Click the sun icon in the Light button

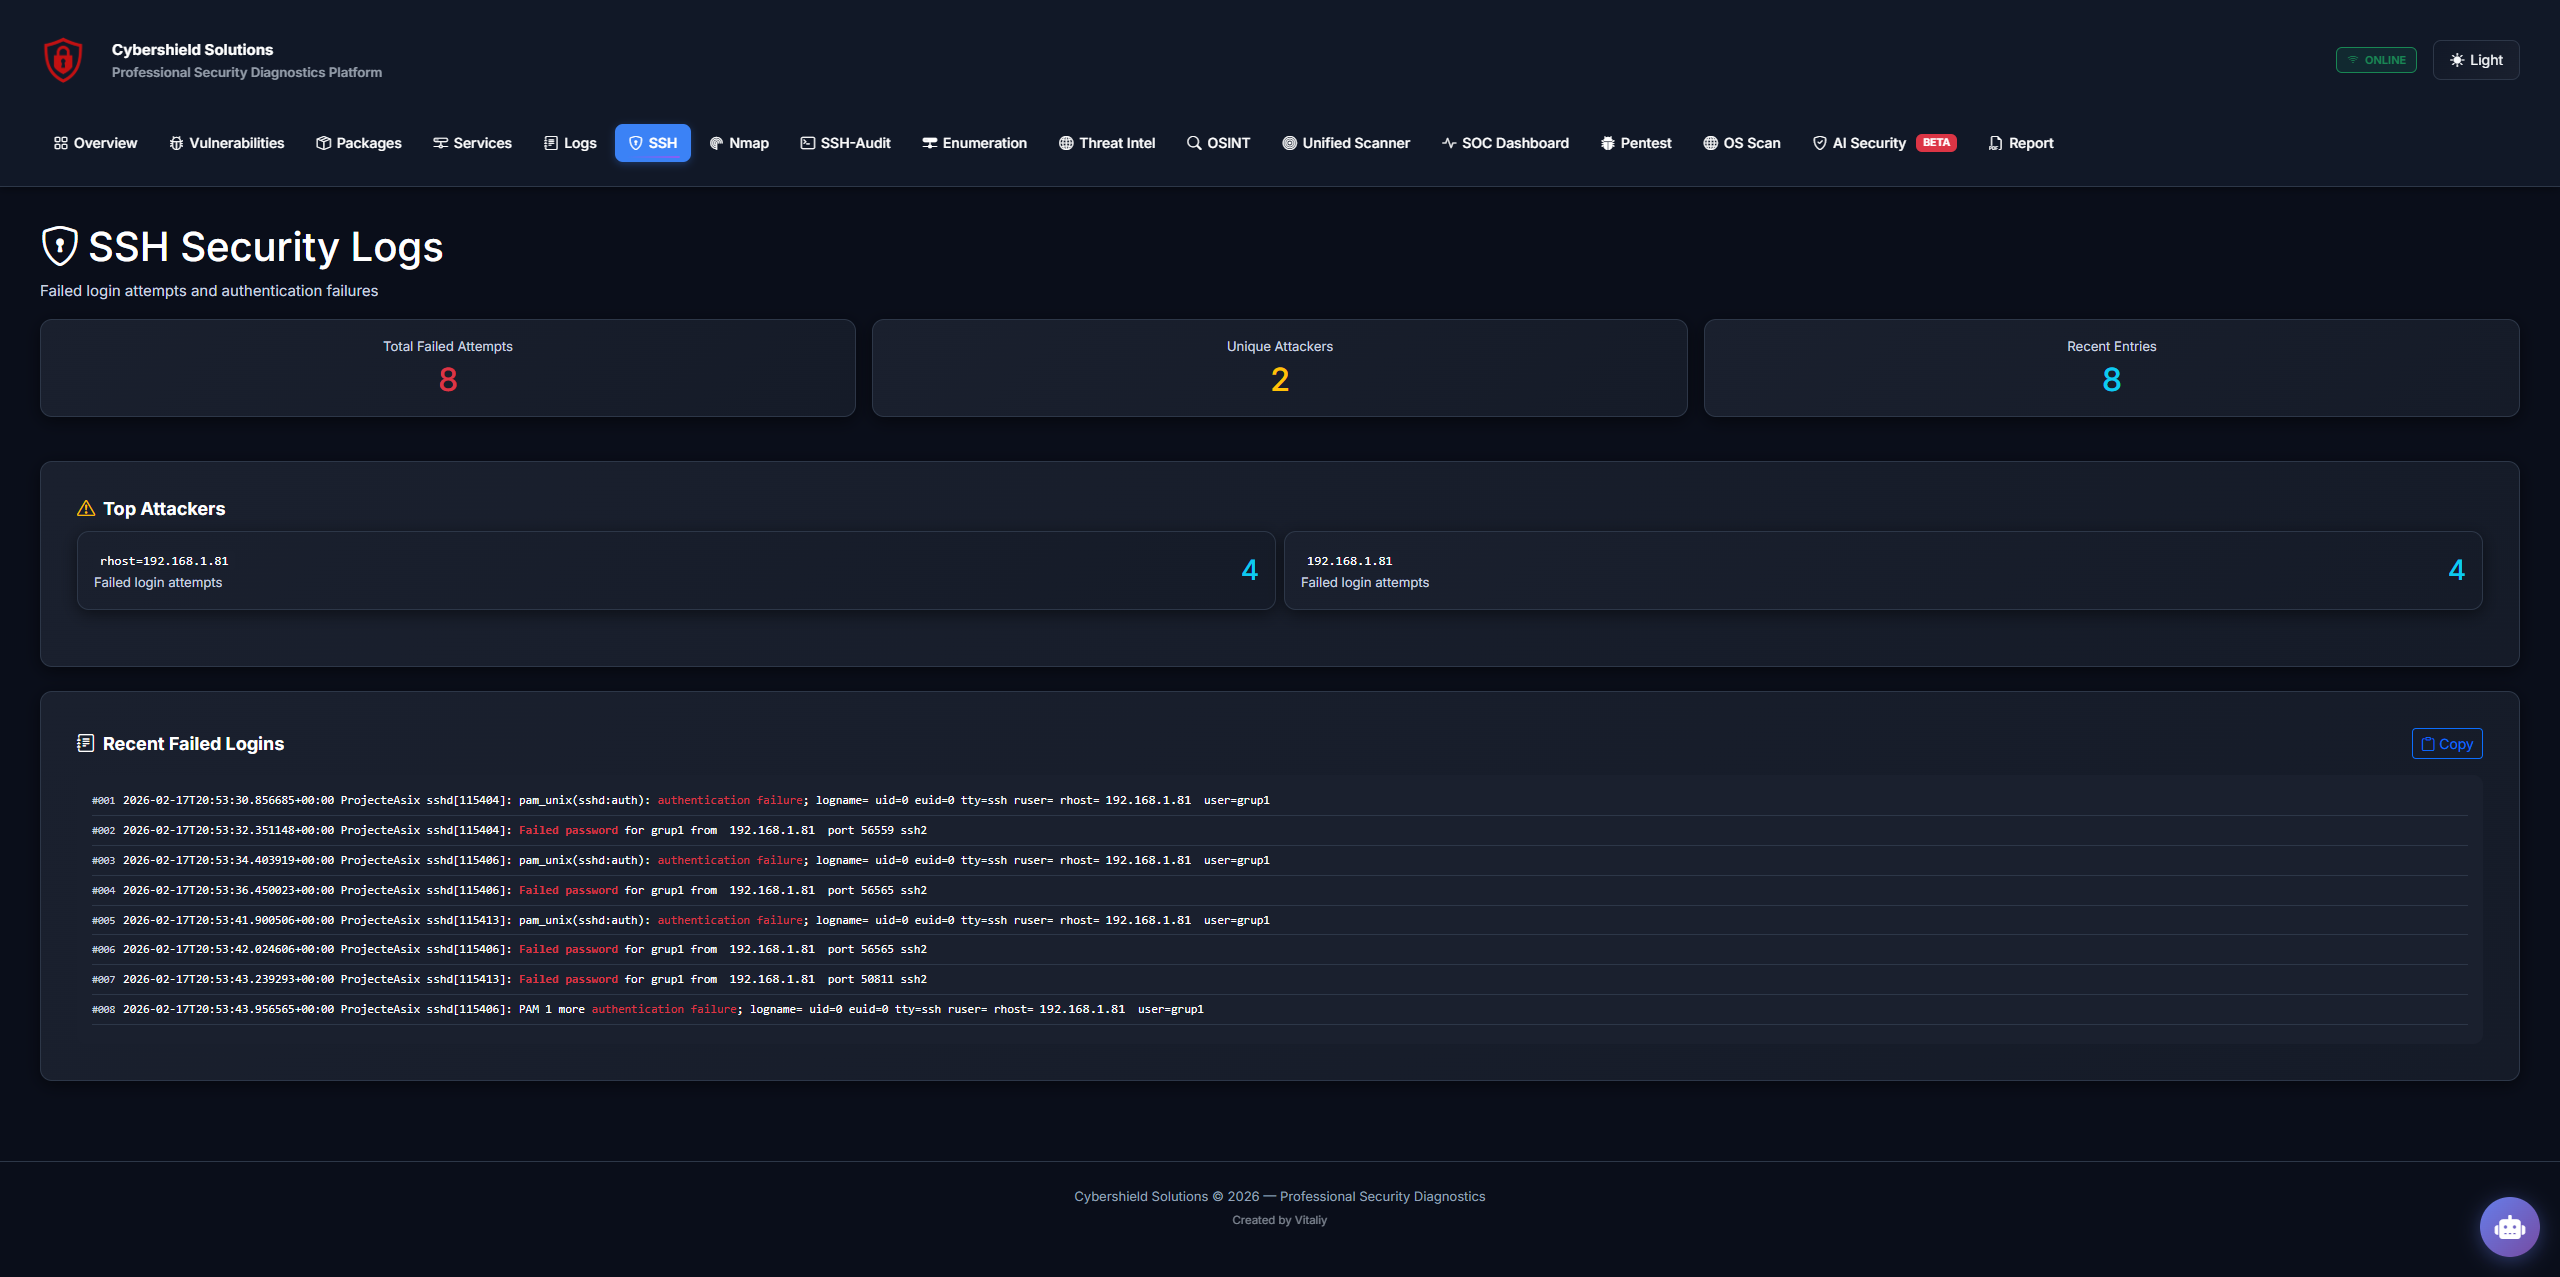2457,60
